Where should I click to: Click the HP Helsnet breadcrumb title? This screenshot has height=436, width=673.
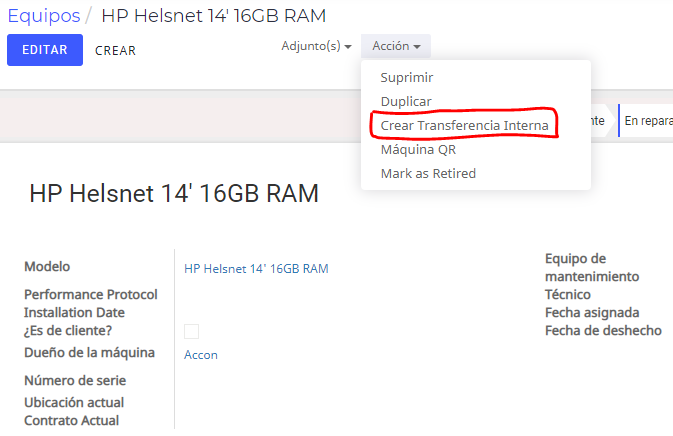pyautogui.click(x=213, y=16)
